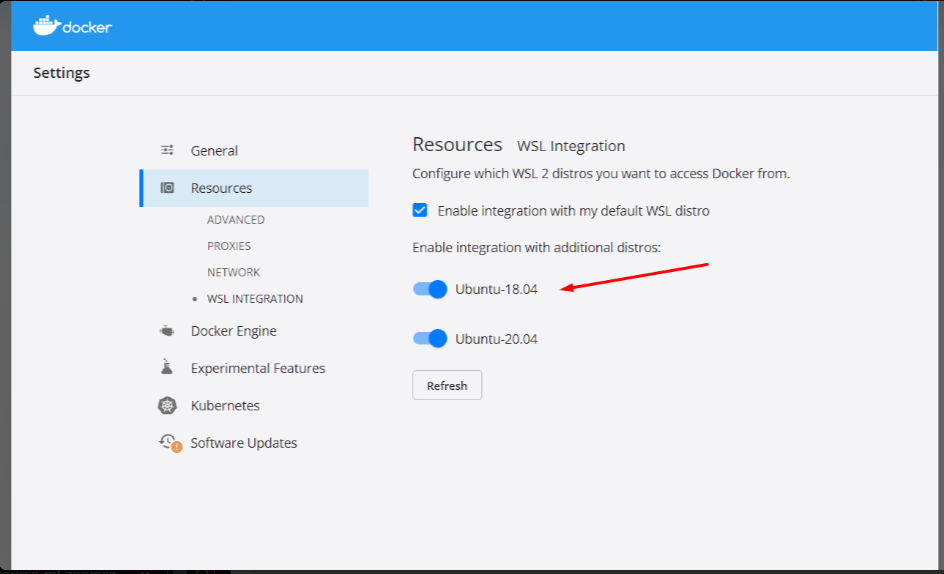The width and height of the screenshot is (944, 574).
Task: Click the Docker whale logo
Action: point(46,25)
